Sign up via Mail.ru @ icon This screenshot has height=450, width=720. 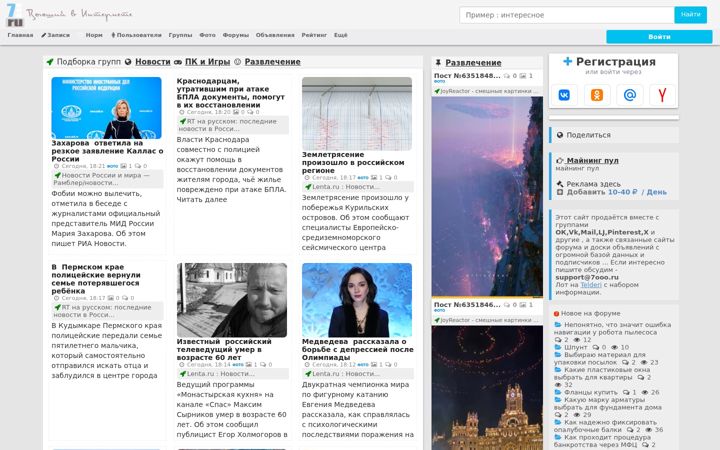[x=630, y=95]
